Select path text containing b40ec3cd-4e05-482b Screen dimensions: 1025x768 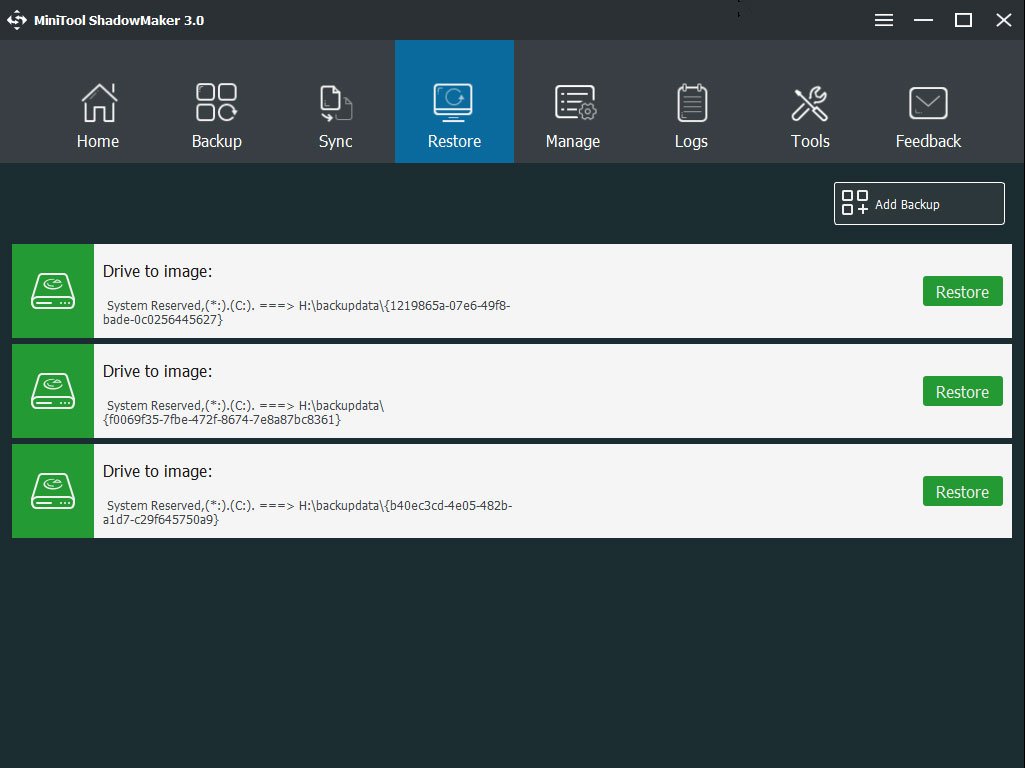307,512
